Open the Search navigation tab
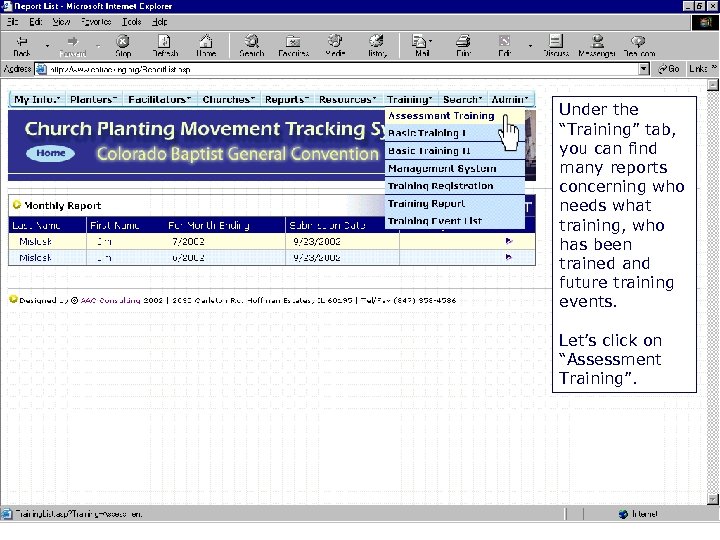 (x=462, y=99)
